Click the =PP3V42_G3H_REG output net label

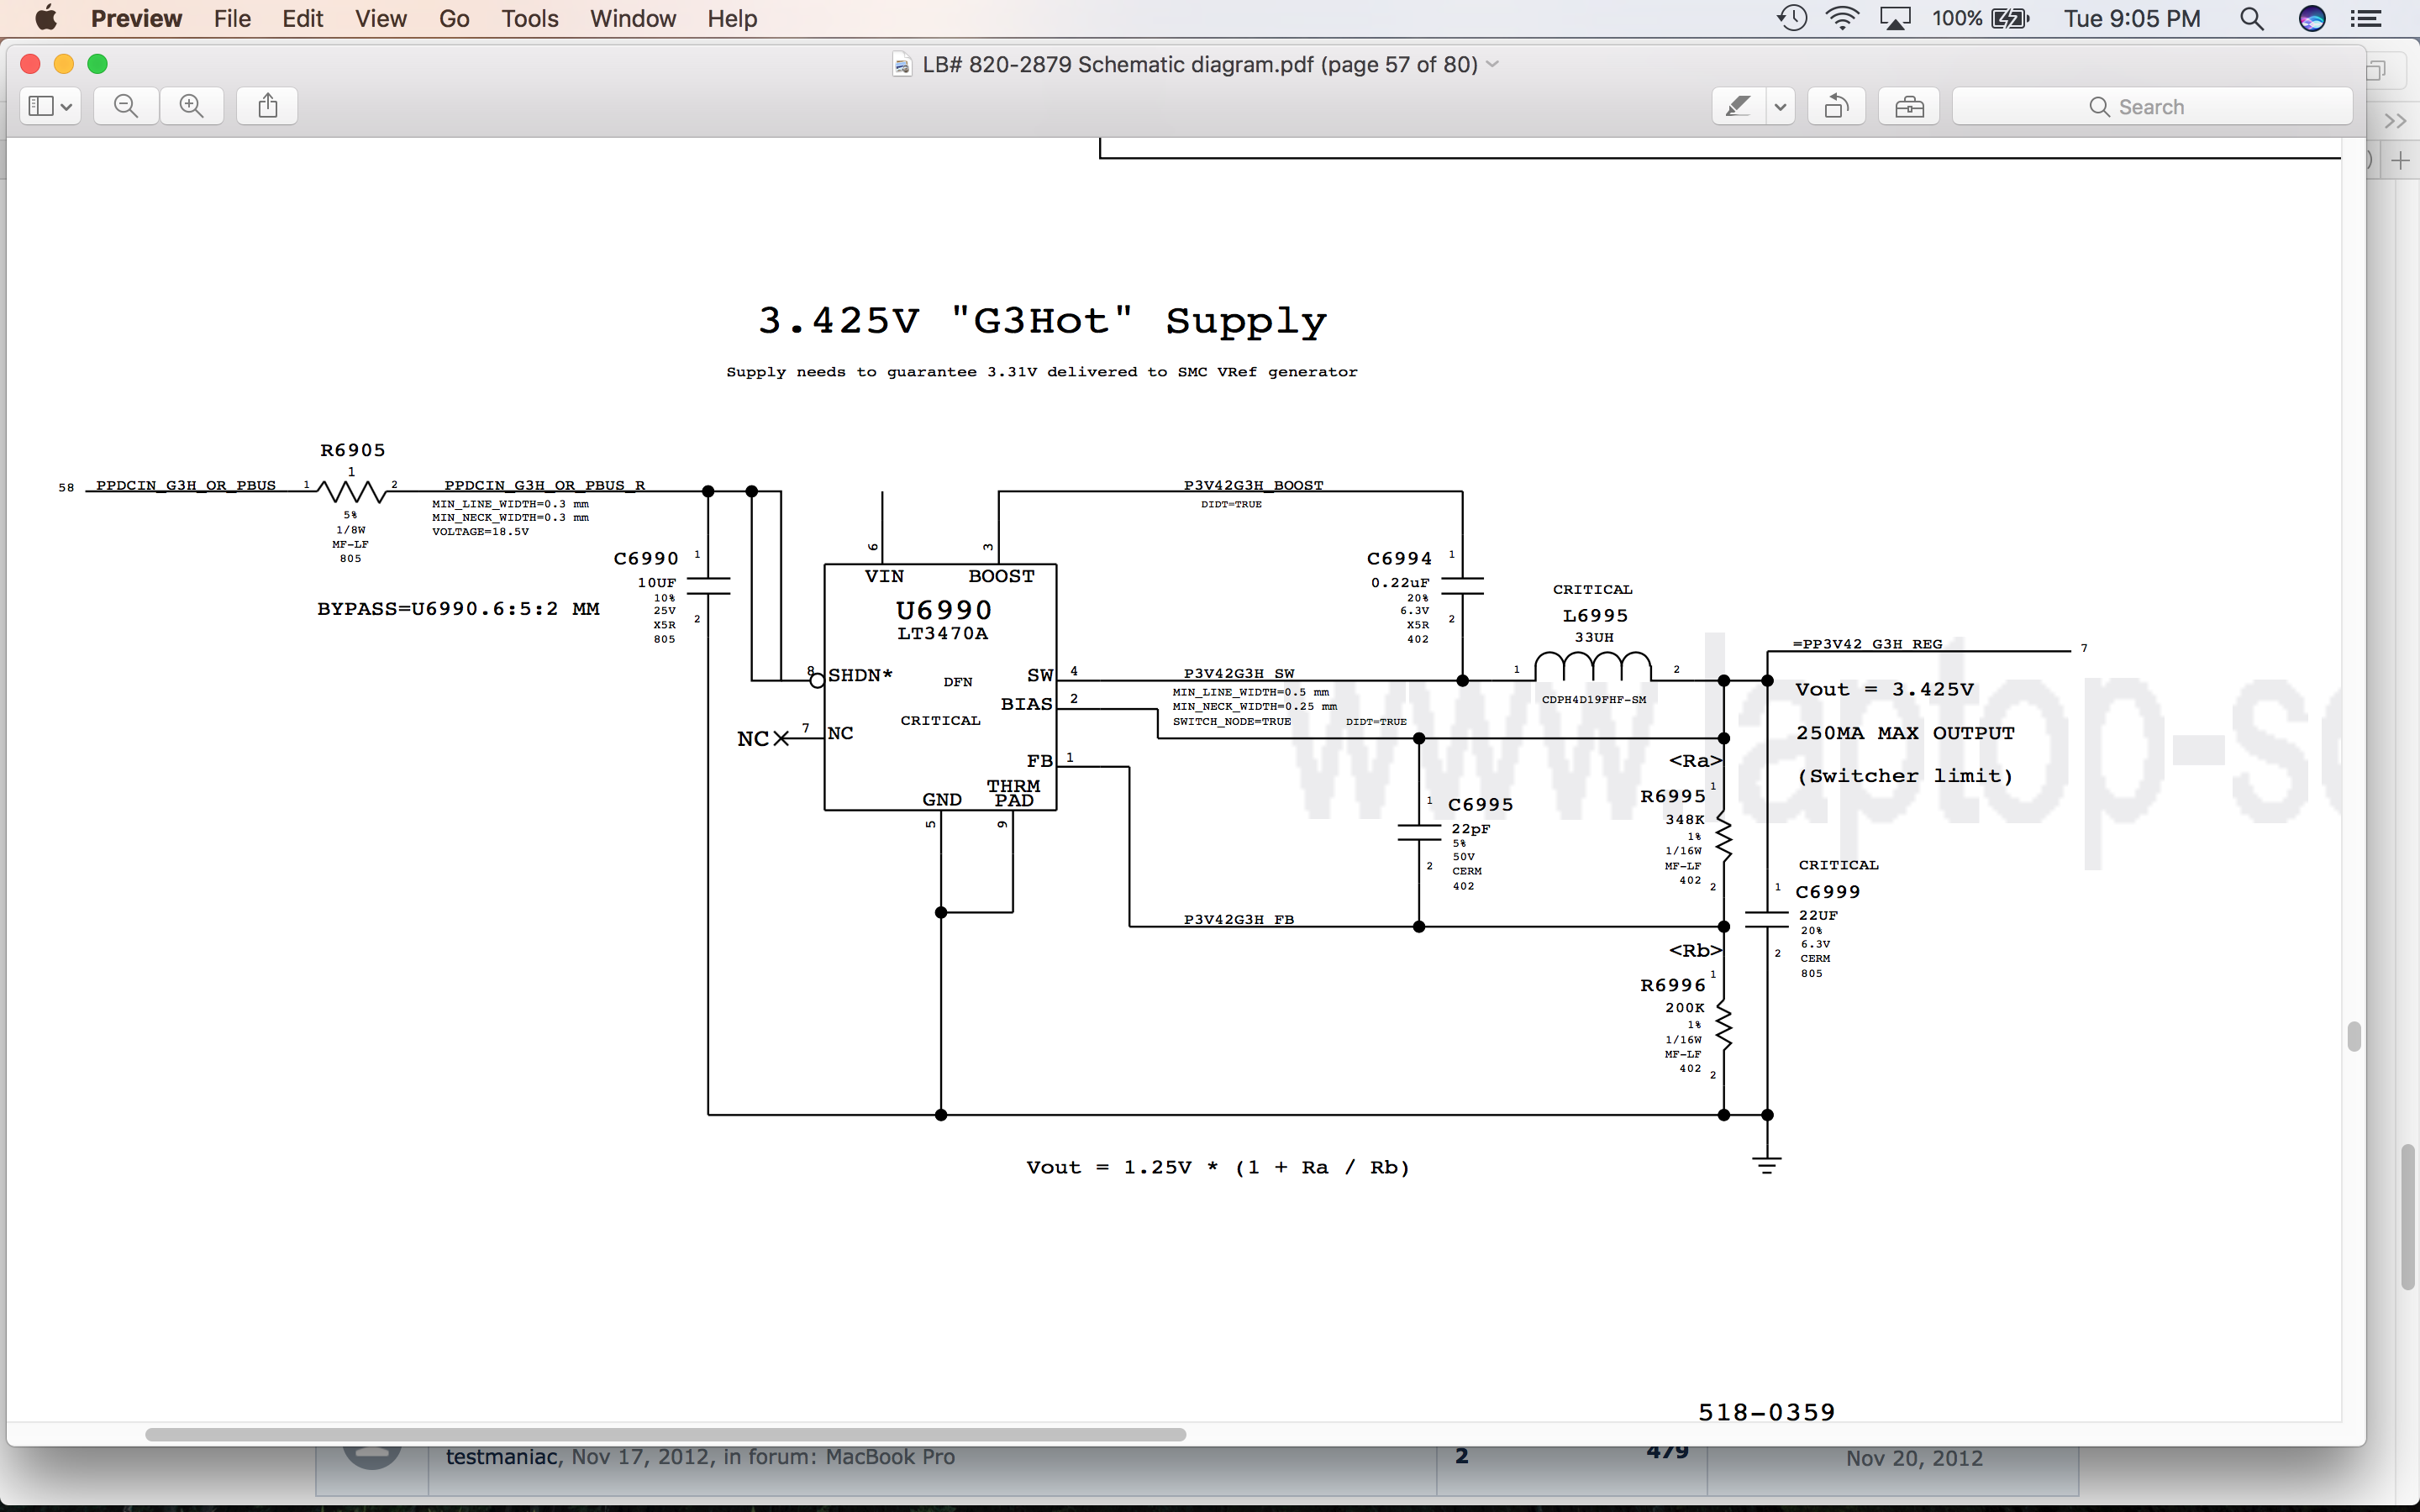(x=1867, y=644)
